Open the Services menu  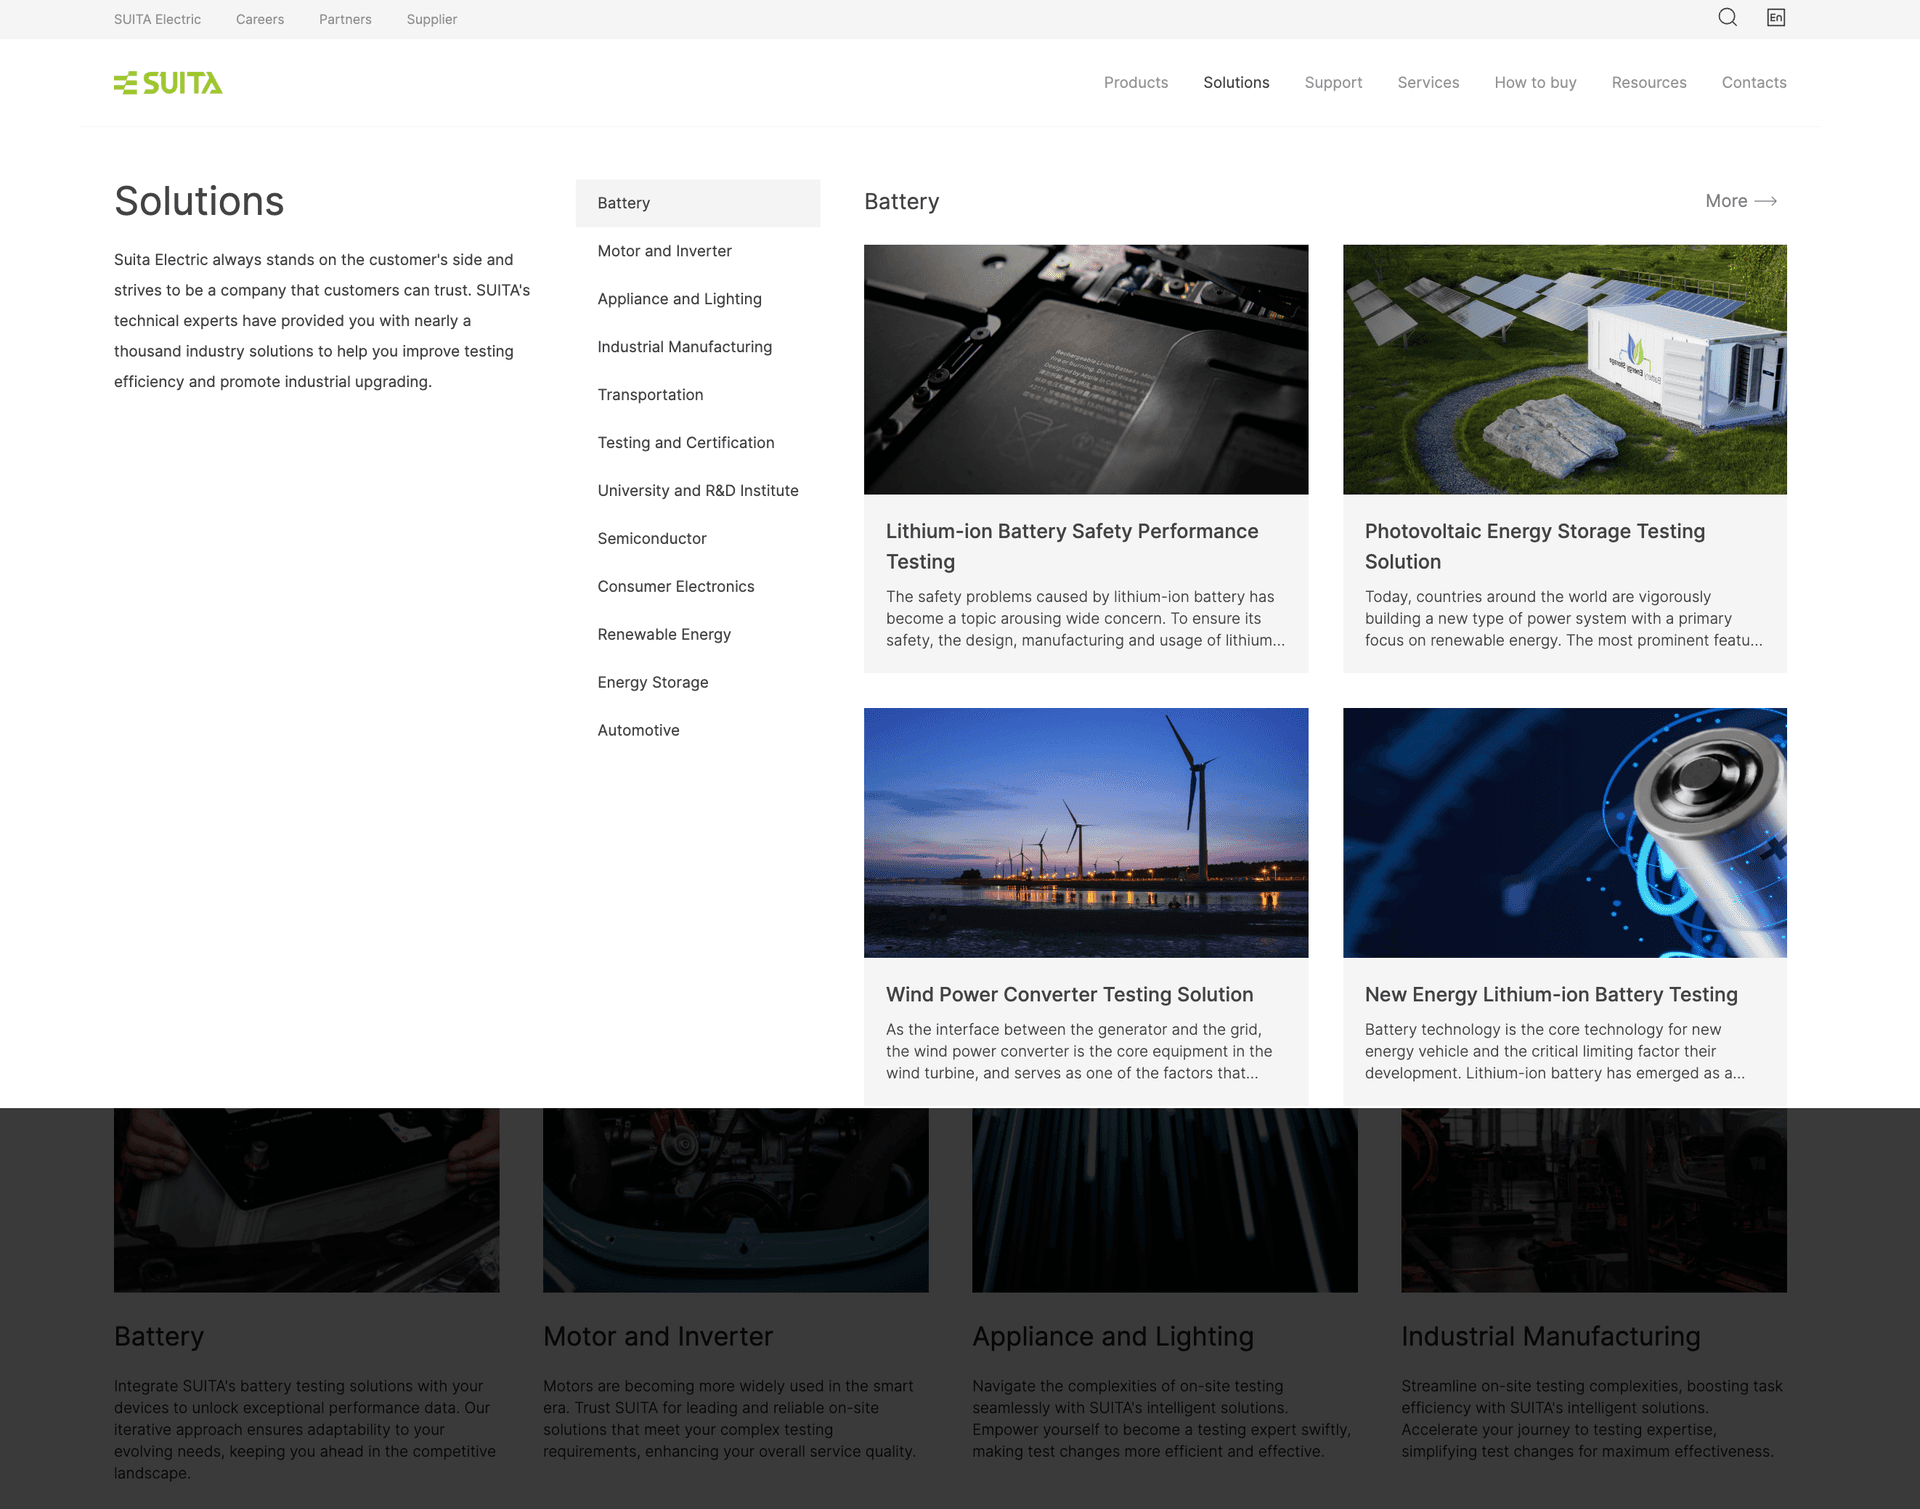pos(1428,82)
